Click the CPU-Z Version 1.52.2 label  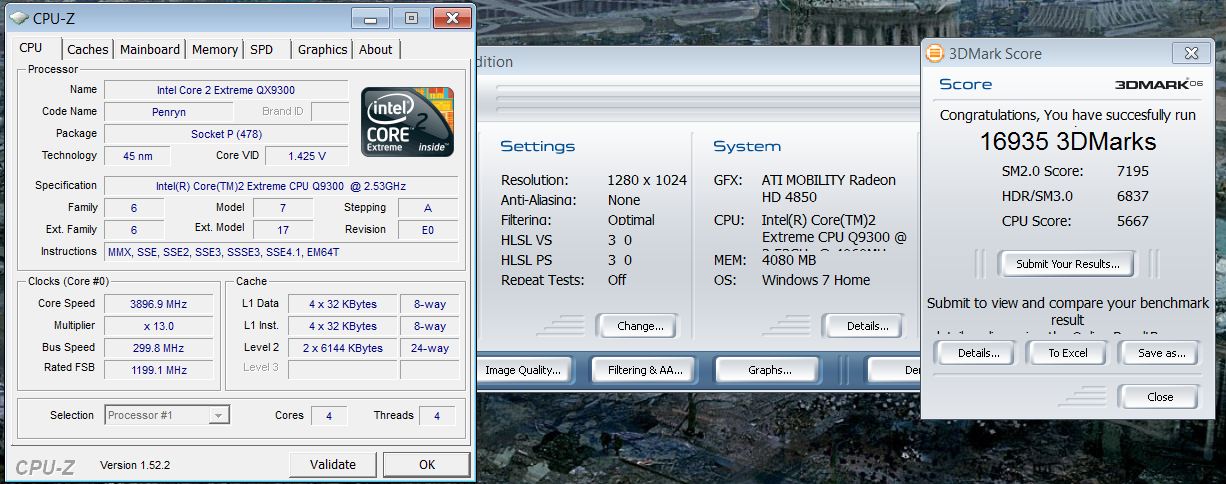pos(135,465)
